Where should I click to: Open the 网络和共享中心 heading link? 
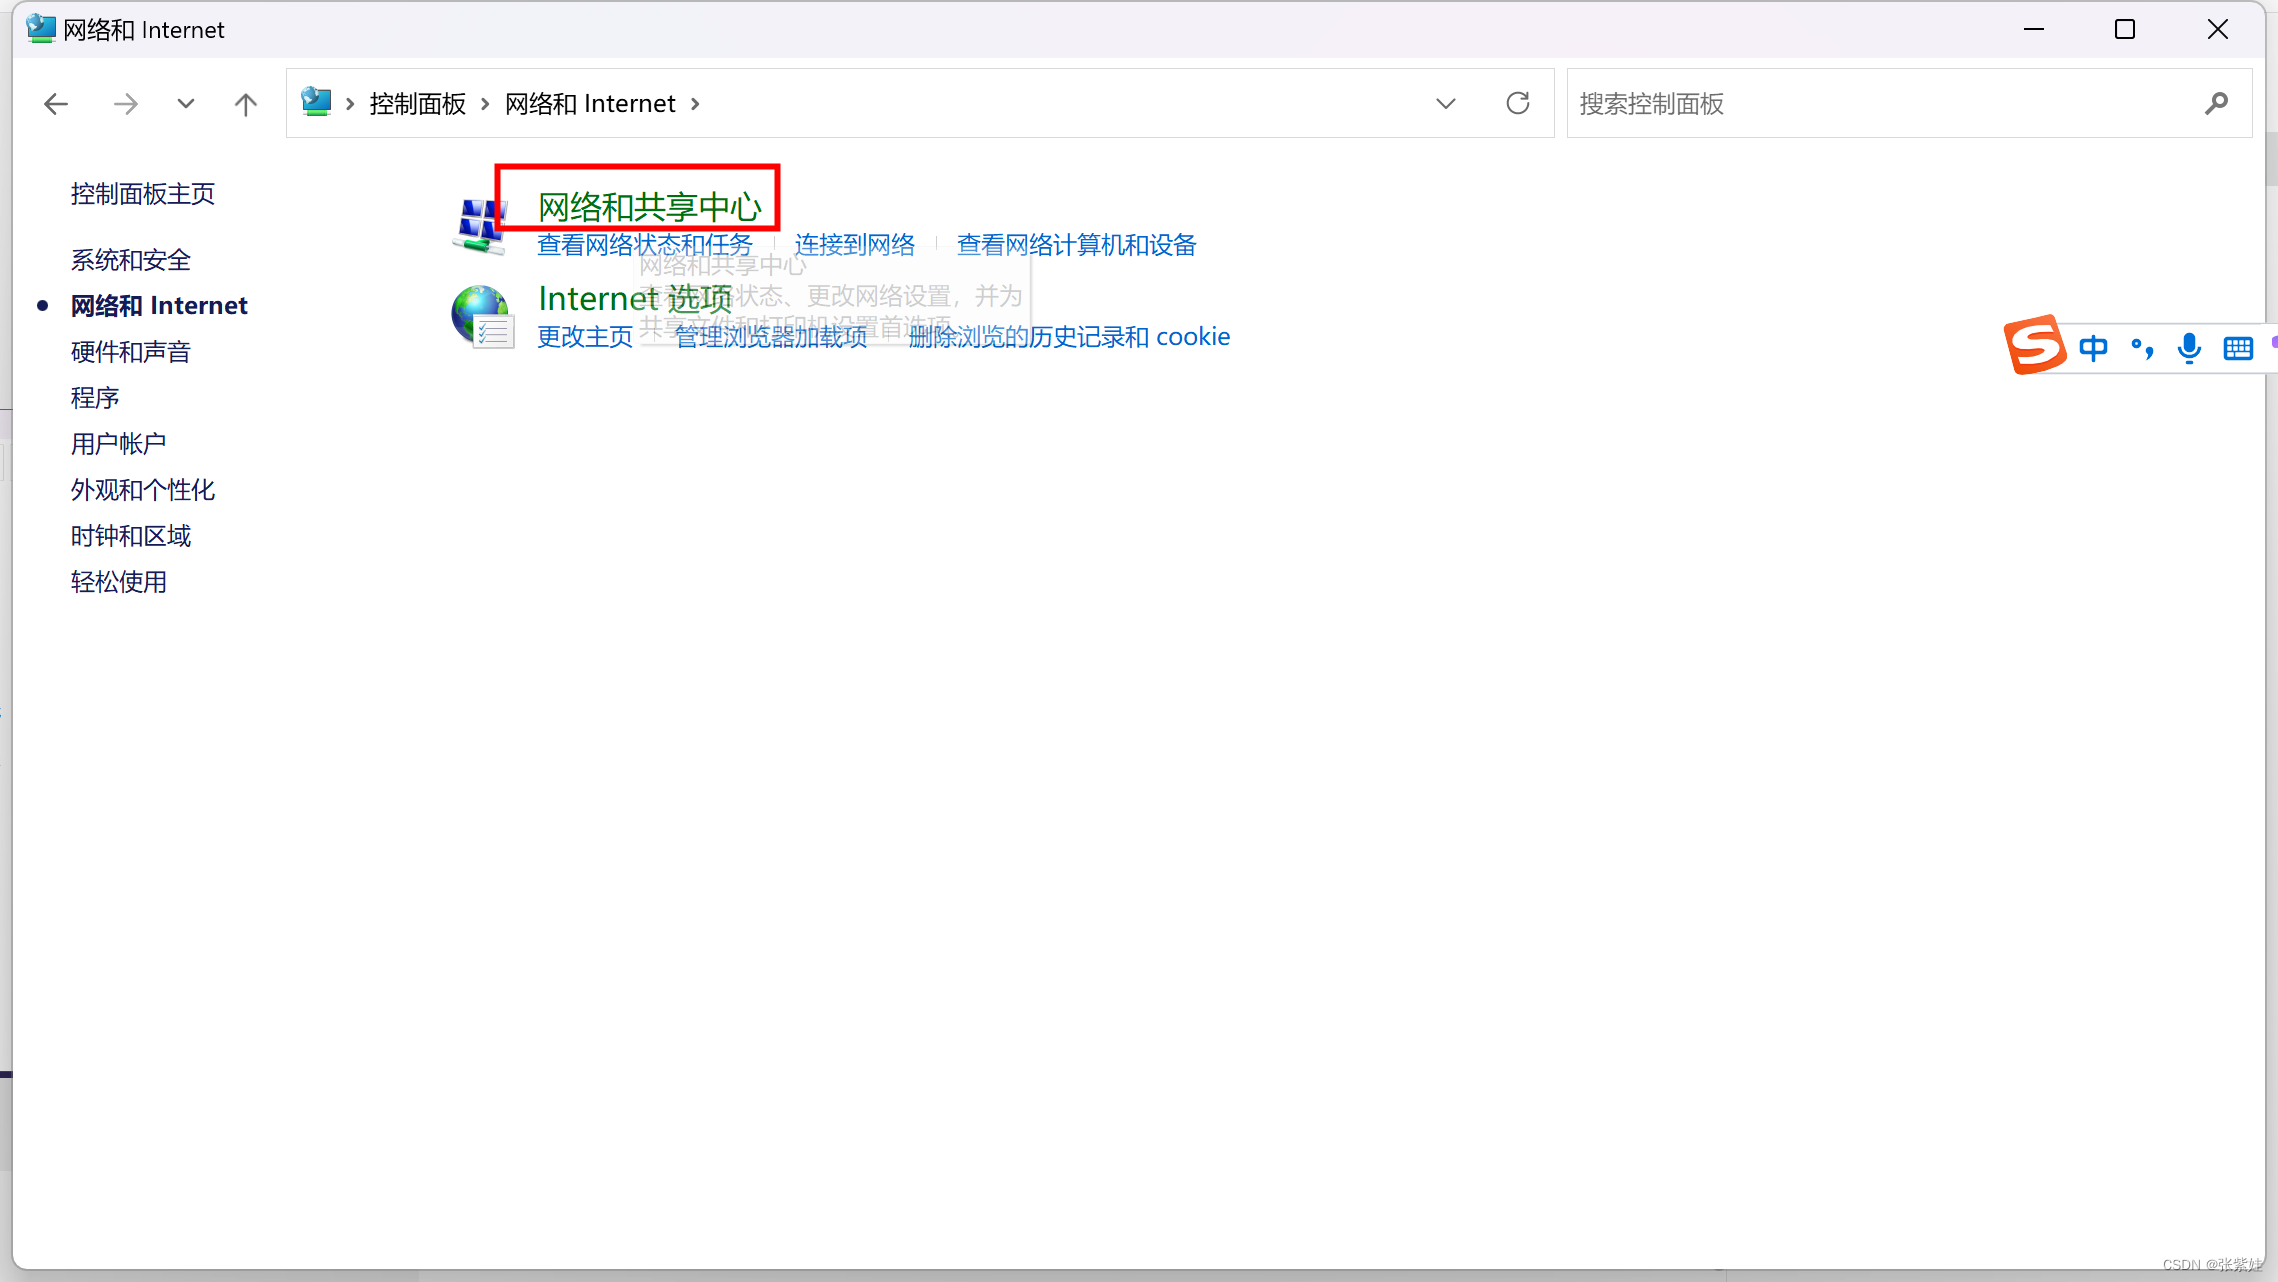point(649,207)
